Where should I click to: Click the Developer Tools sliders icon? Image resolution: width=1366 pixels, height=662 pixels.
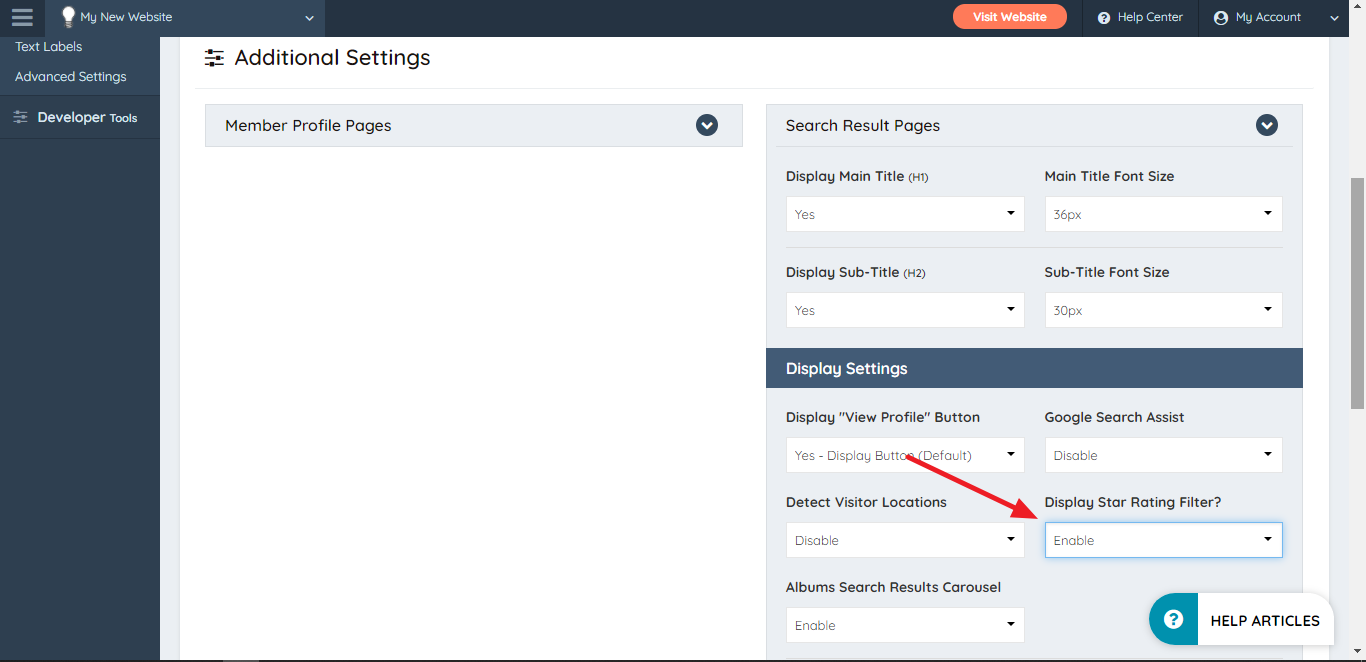click(20, 117)
